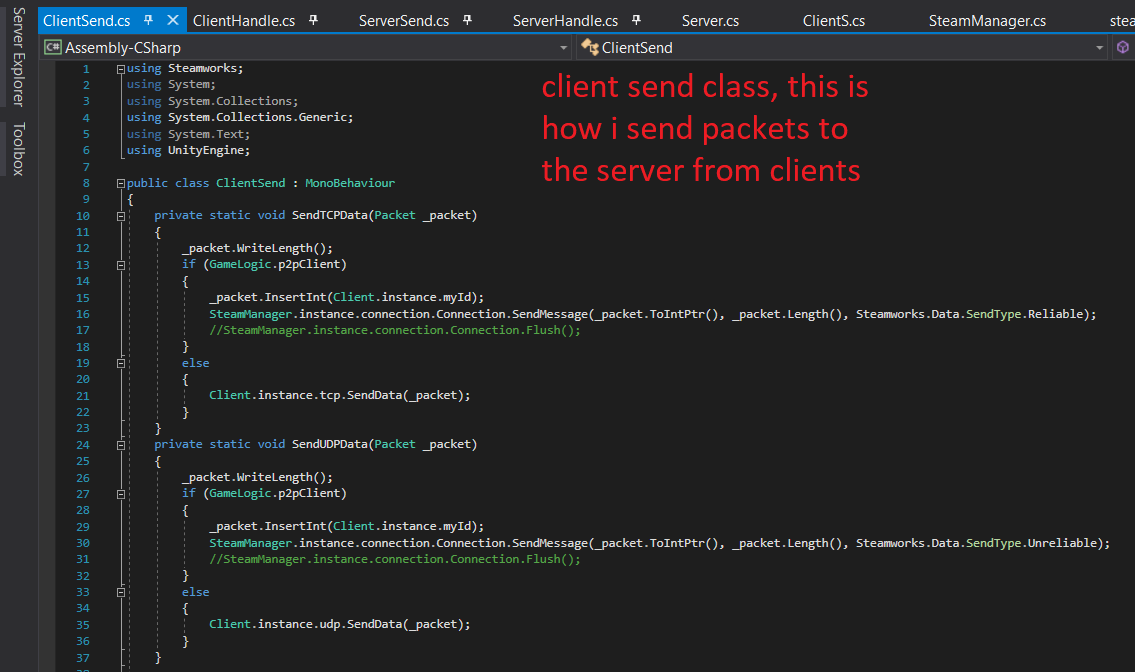Unpin the ClientHandle.cs tab

(313, 18)
